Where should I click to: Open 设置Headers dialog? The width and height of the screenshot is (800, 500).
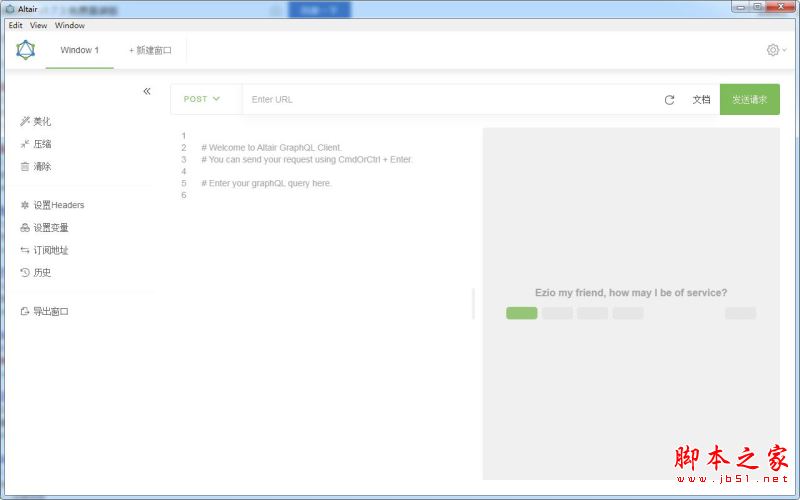point(52,205)
